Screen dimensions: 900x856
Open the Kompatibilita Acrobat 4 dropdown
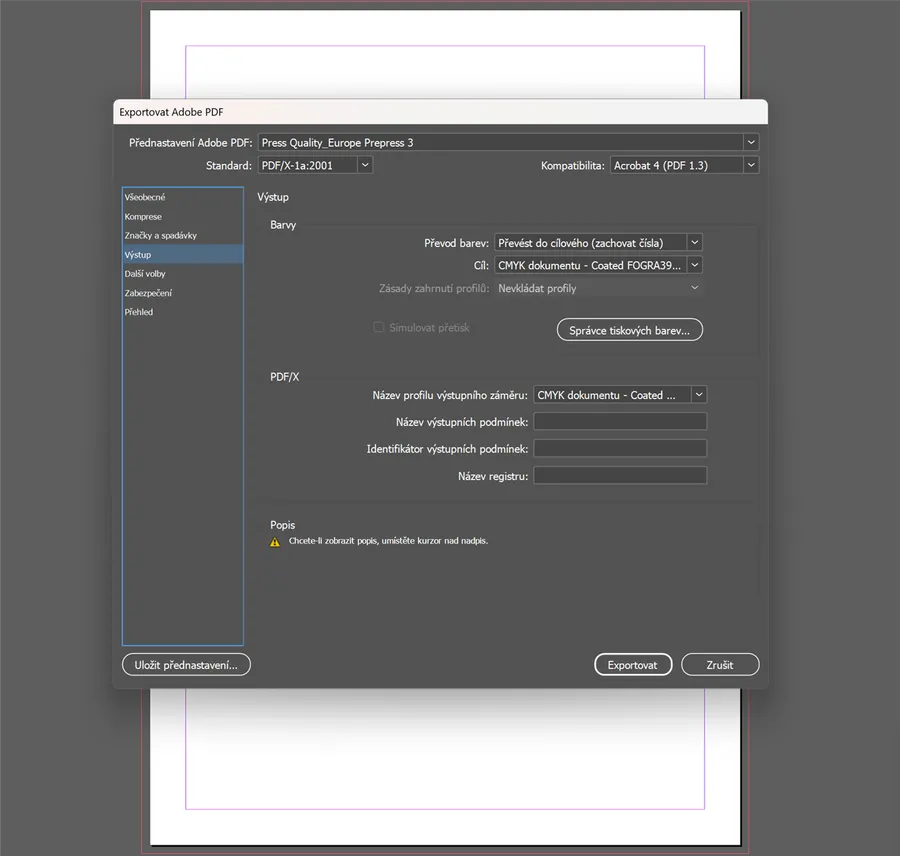pyautogui.click(x=684, y=165)
